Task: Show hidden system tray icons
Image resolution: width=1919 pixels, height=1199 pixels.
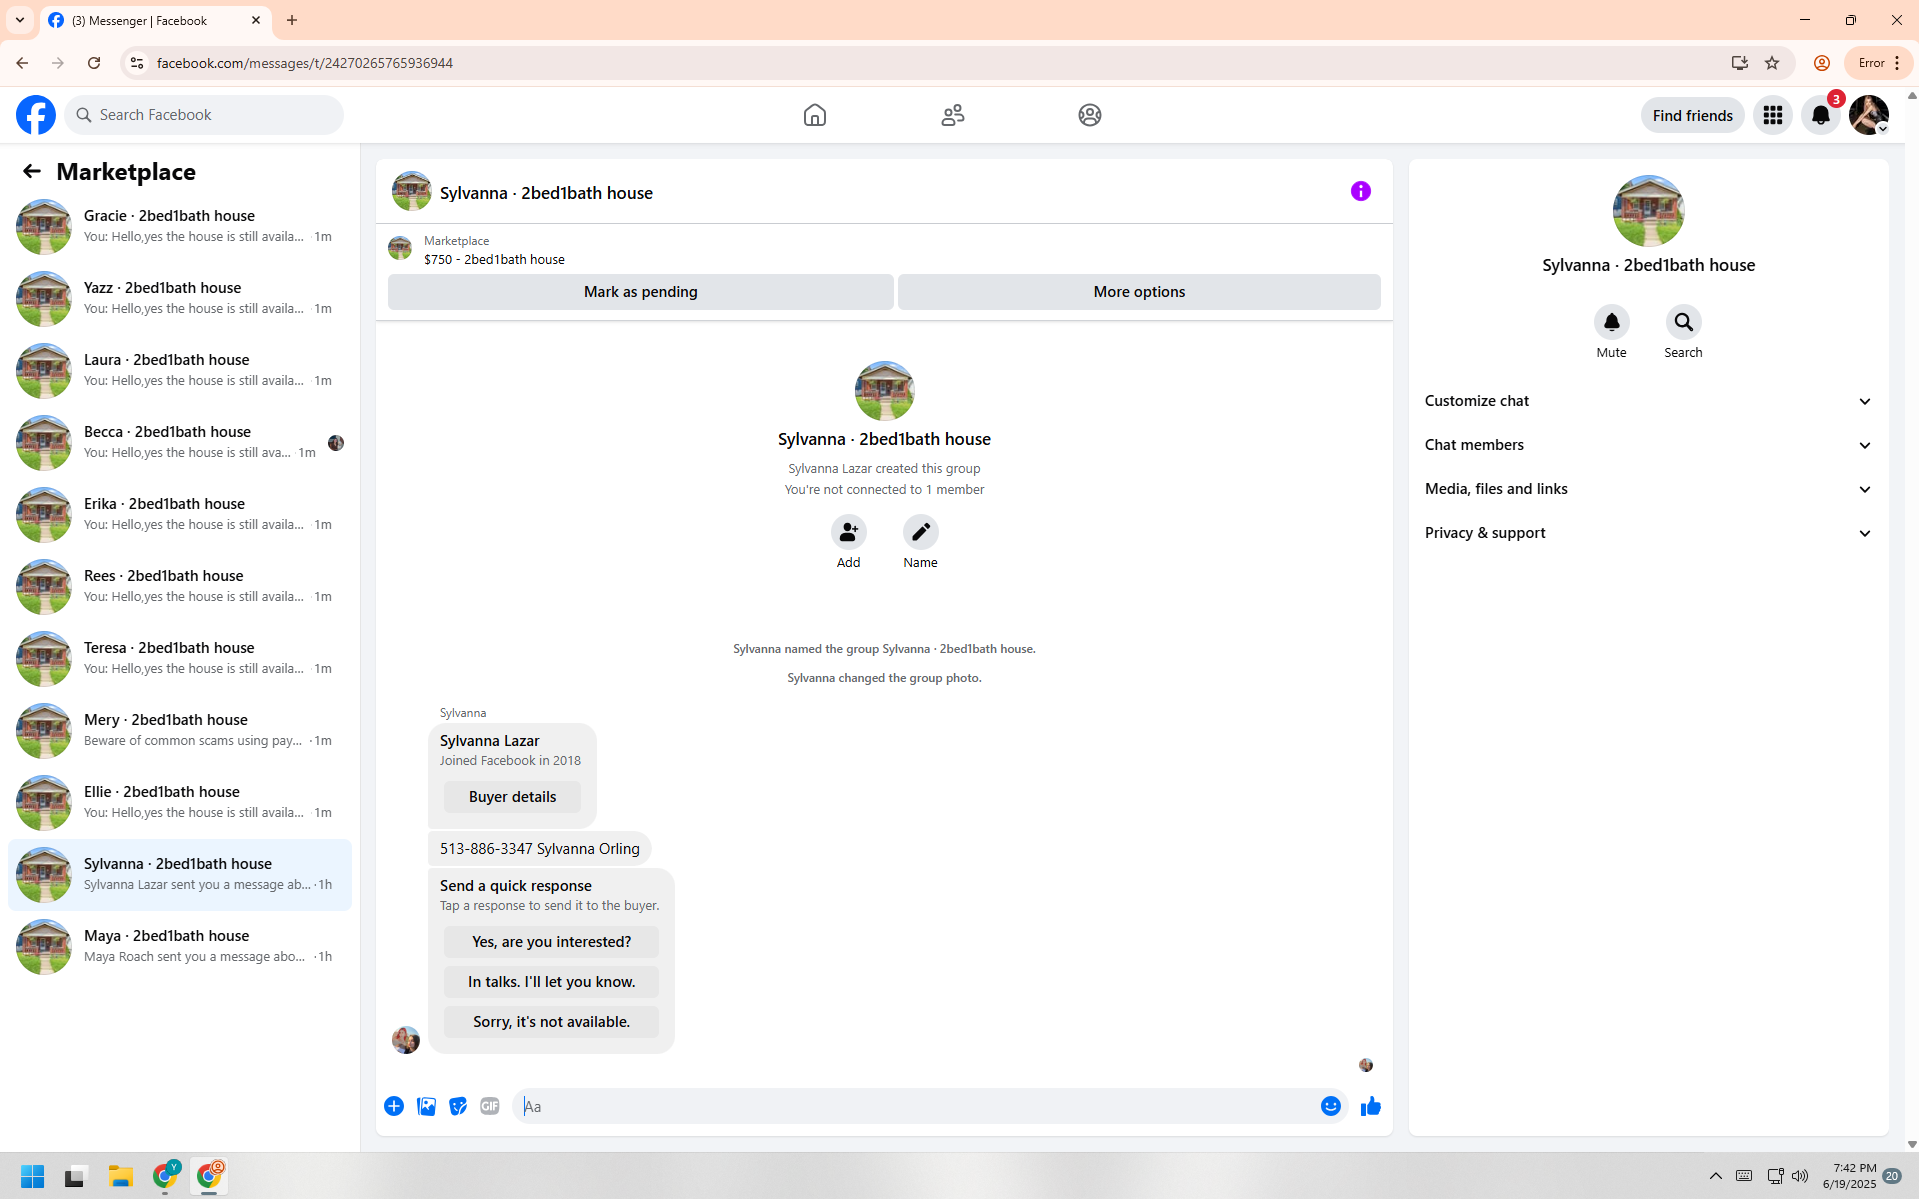Action: point(1716,1176)
